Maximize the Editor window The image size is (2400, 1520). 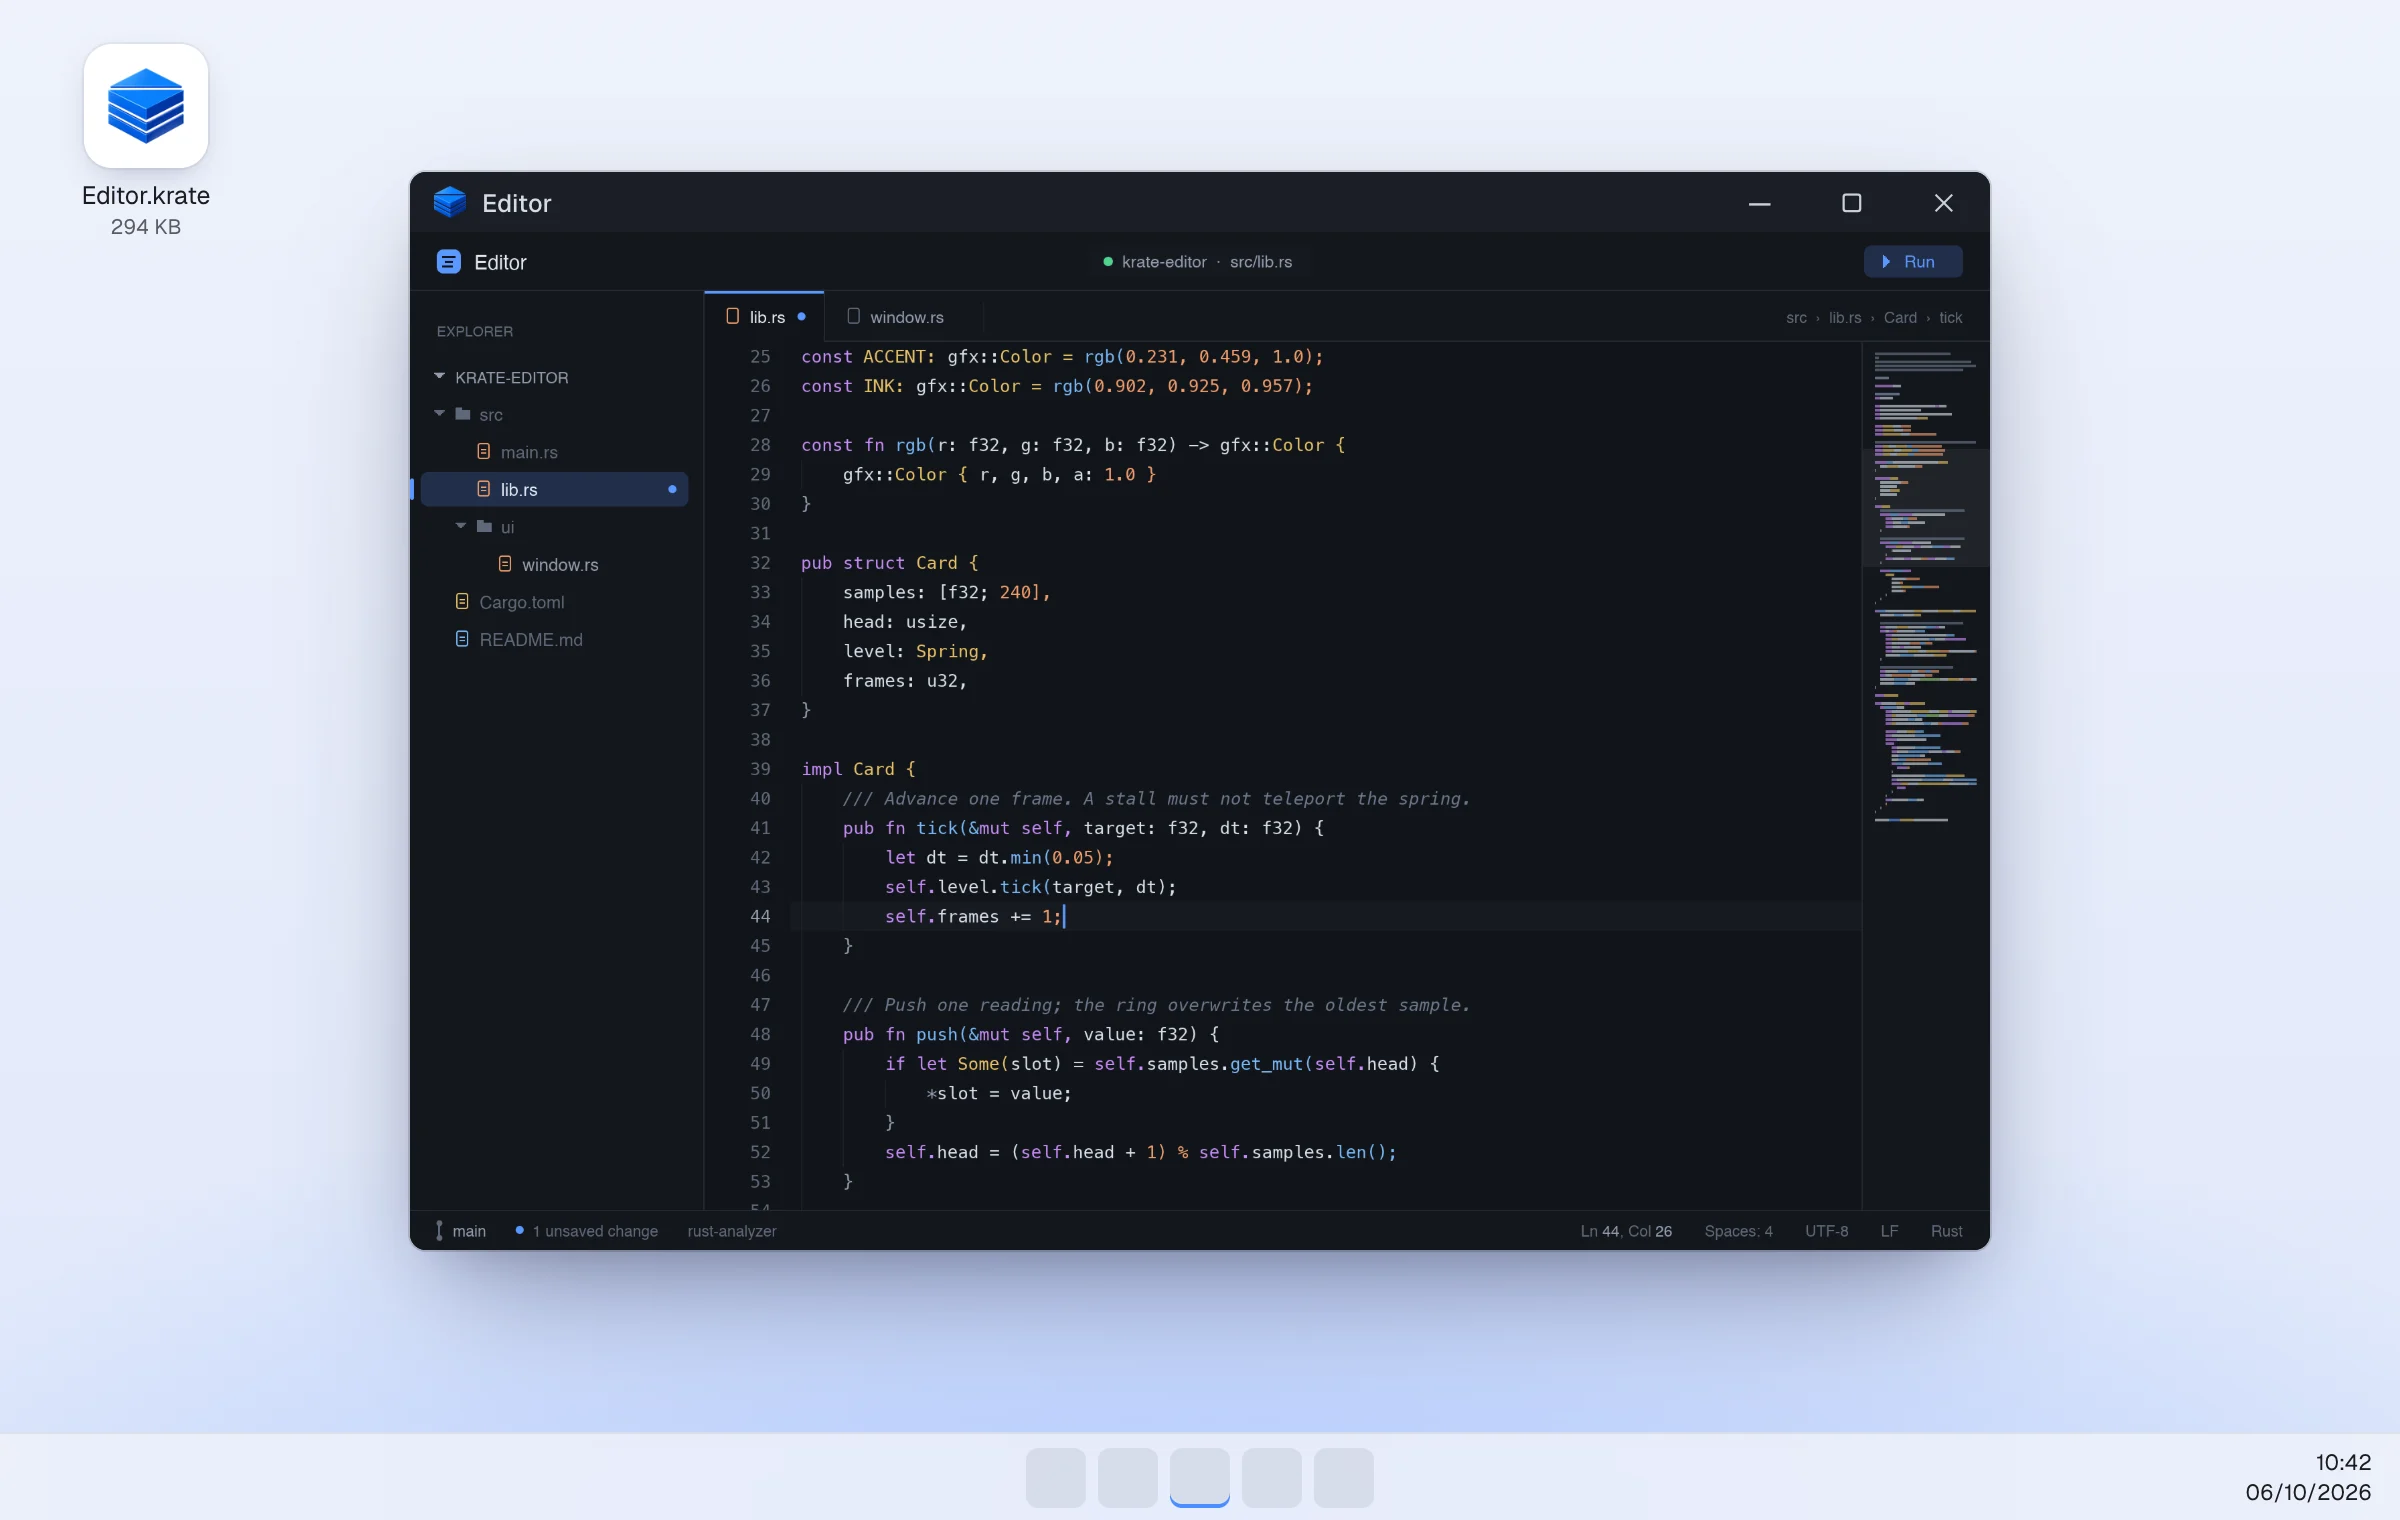pyautogui.click(x=1851, y=203)
